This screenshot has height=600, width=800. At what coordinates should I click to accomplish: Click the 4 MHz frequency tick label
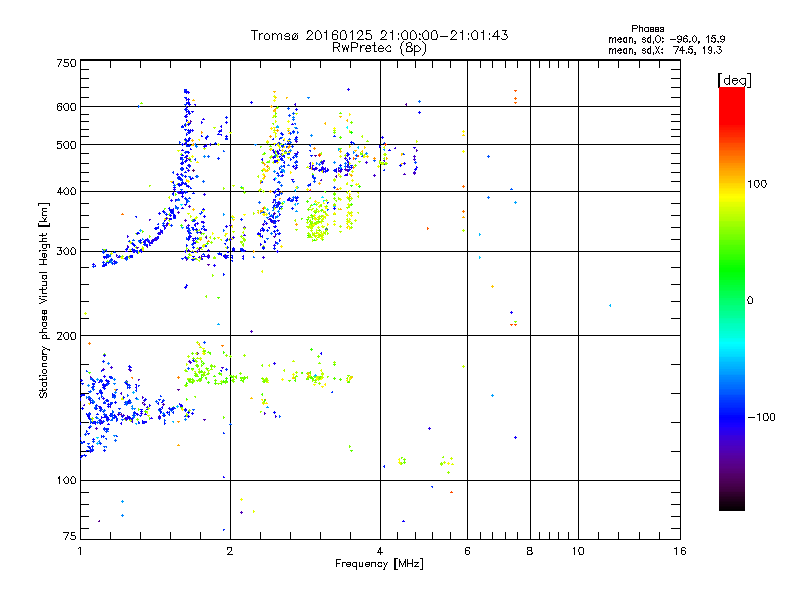(380, 551)
